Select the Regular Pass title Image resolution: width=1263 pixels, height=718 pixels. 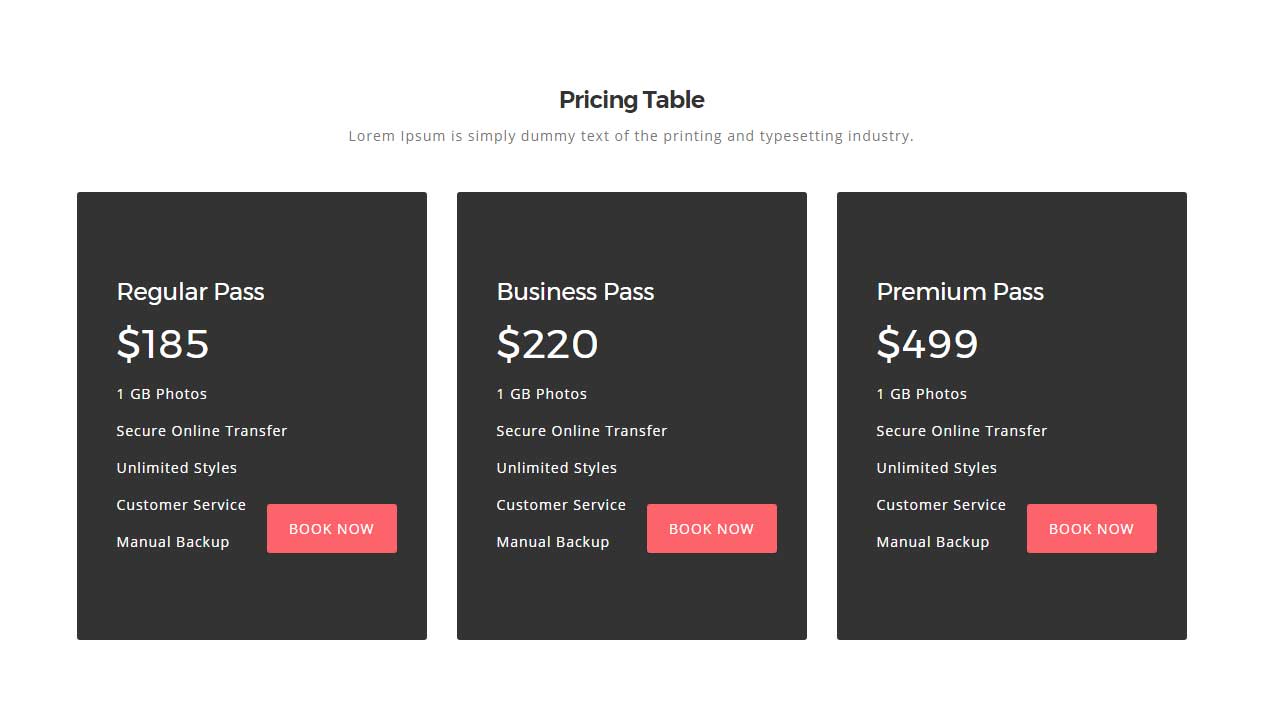click(x=190, y=292)
